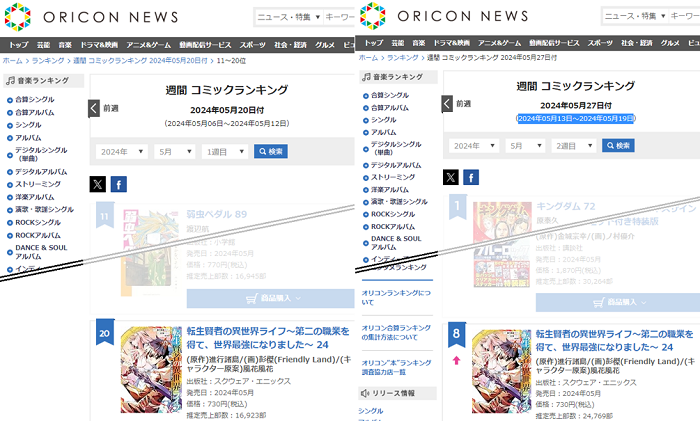Image resolution: width=700 pixels, height=421 pixels.
Task: Open the 2週目 week dropdown
Action: 574,146
